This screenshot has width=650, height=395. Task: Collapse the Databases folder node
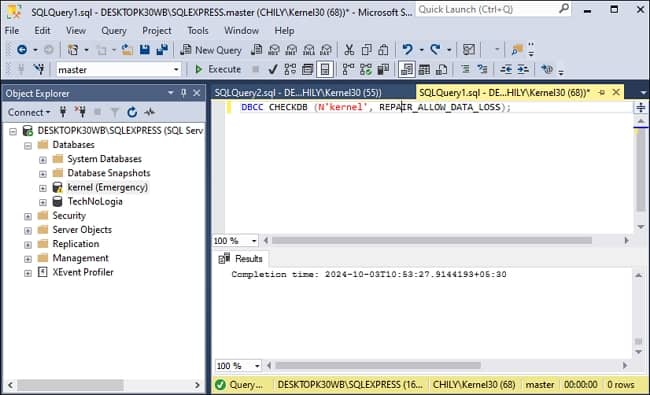pos(28,146)
